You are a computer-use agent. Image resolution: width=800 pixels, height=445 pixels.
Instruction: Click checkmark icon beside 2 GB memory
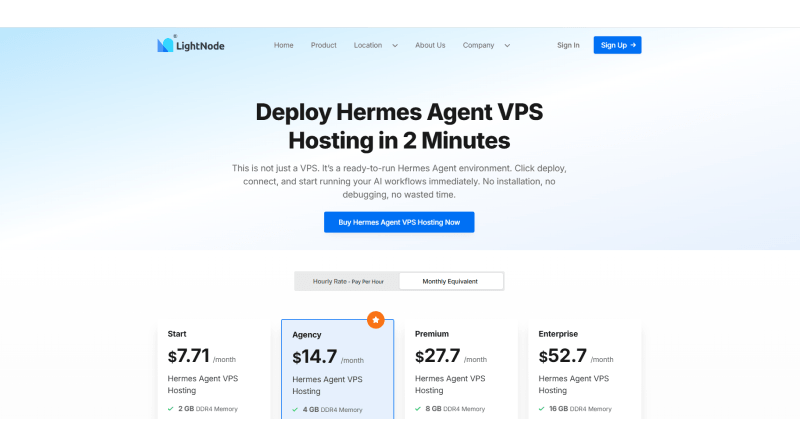click(x=171, y=409)
